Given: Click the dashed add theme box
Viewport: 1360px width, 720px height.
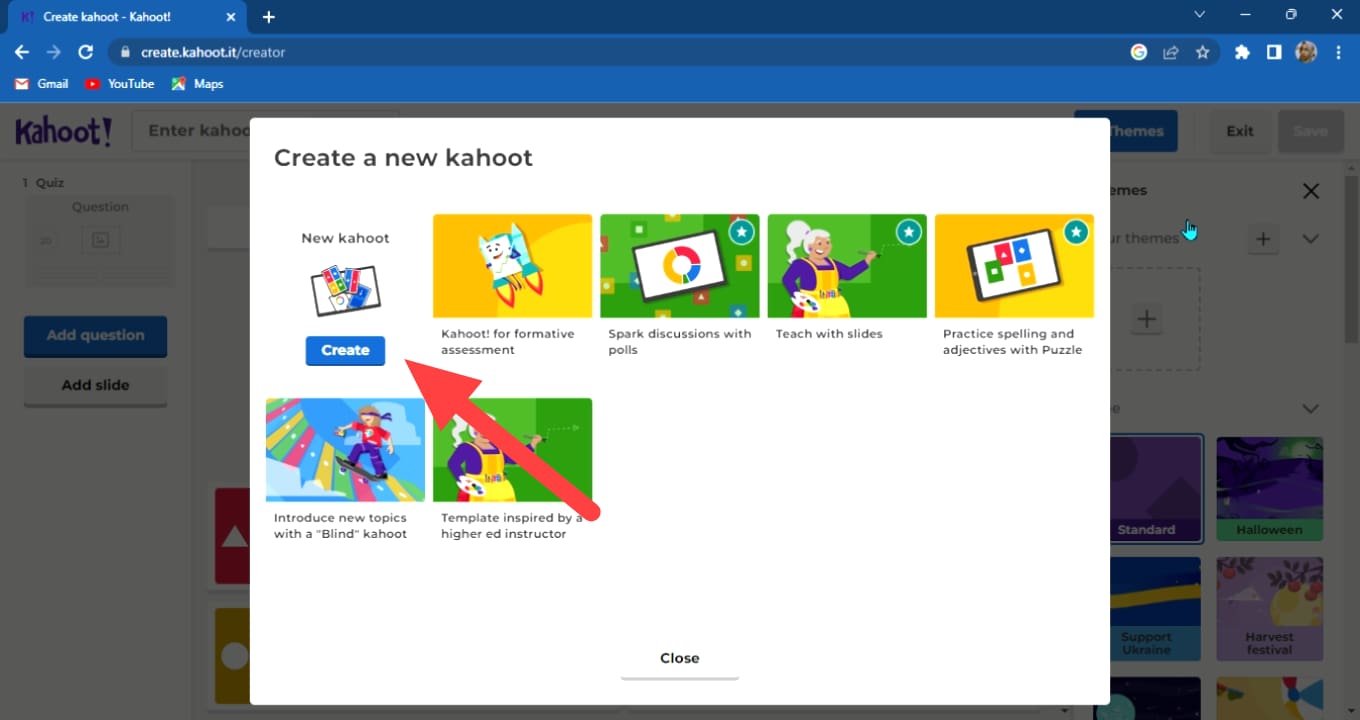Looking at the screenshot, I should tap(1147, 320).
